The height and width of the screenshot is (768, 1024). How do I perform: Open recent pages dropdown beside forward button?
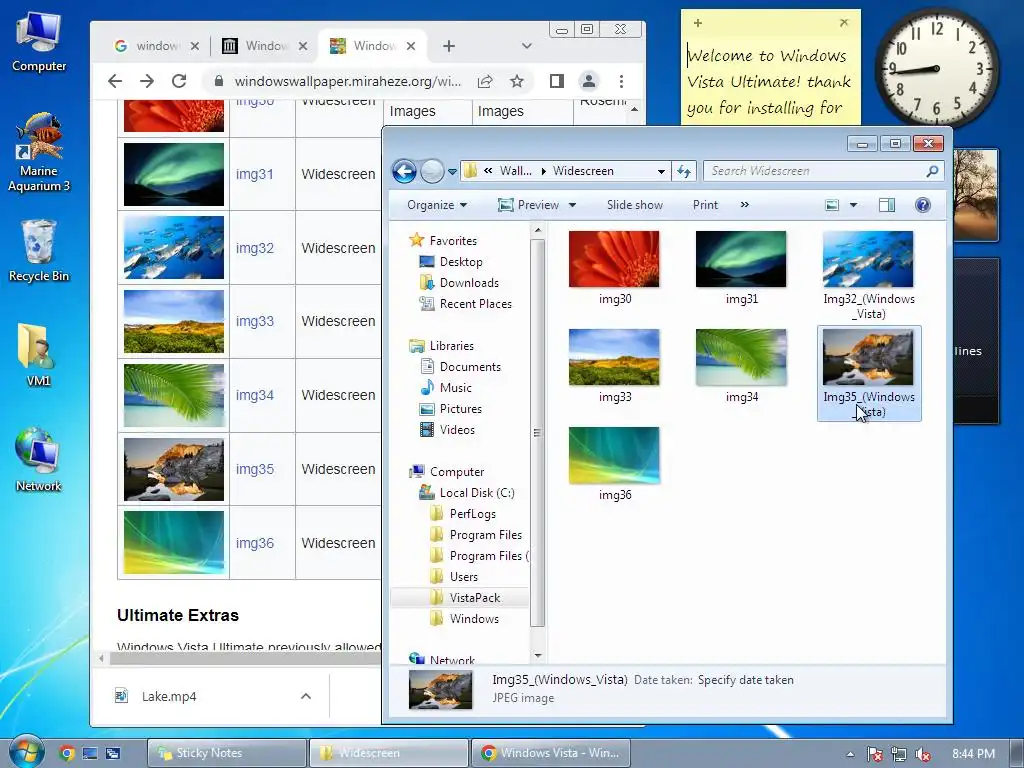click(452, 172)
